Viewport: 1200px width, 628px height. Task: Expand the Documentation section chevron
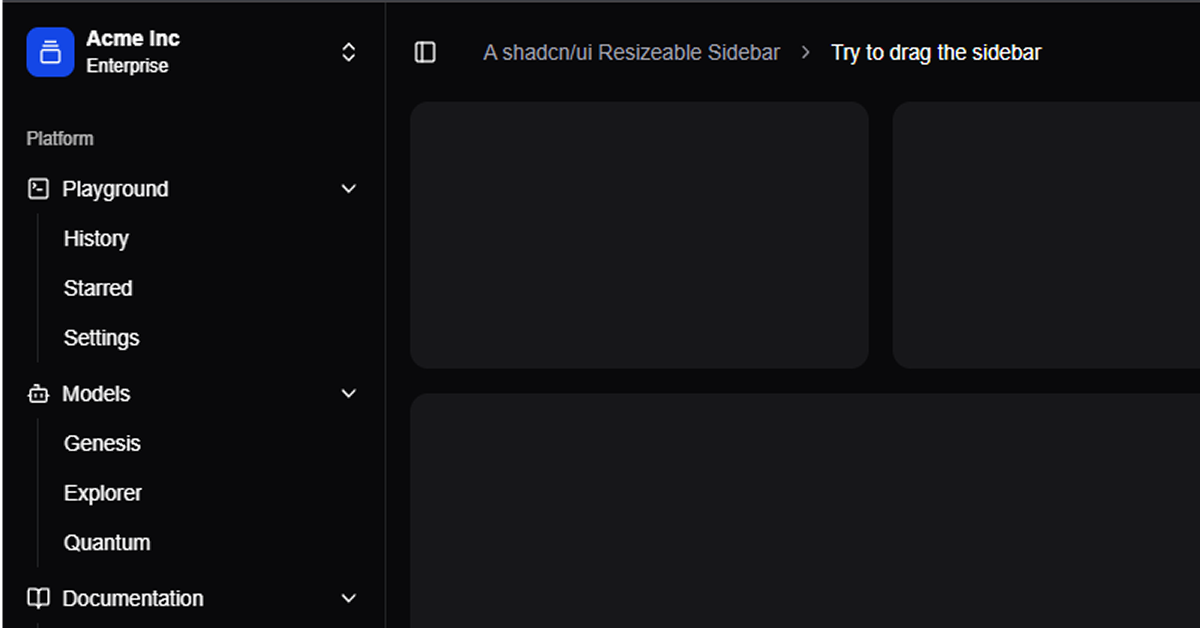(x=348, y=598)
